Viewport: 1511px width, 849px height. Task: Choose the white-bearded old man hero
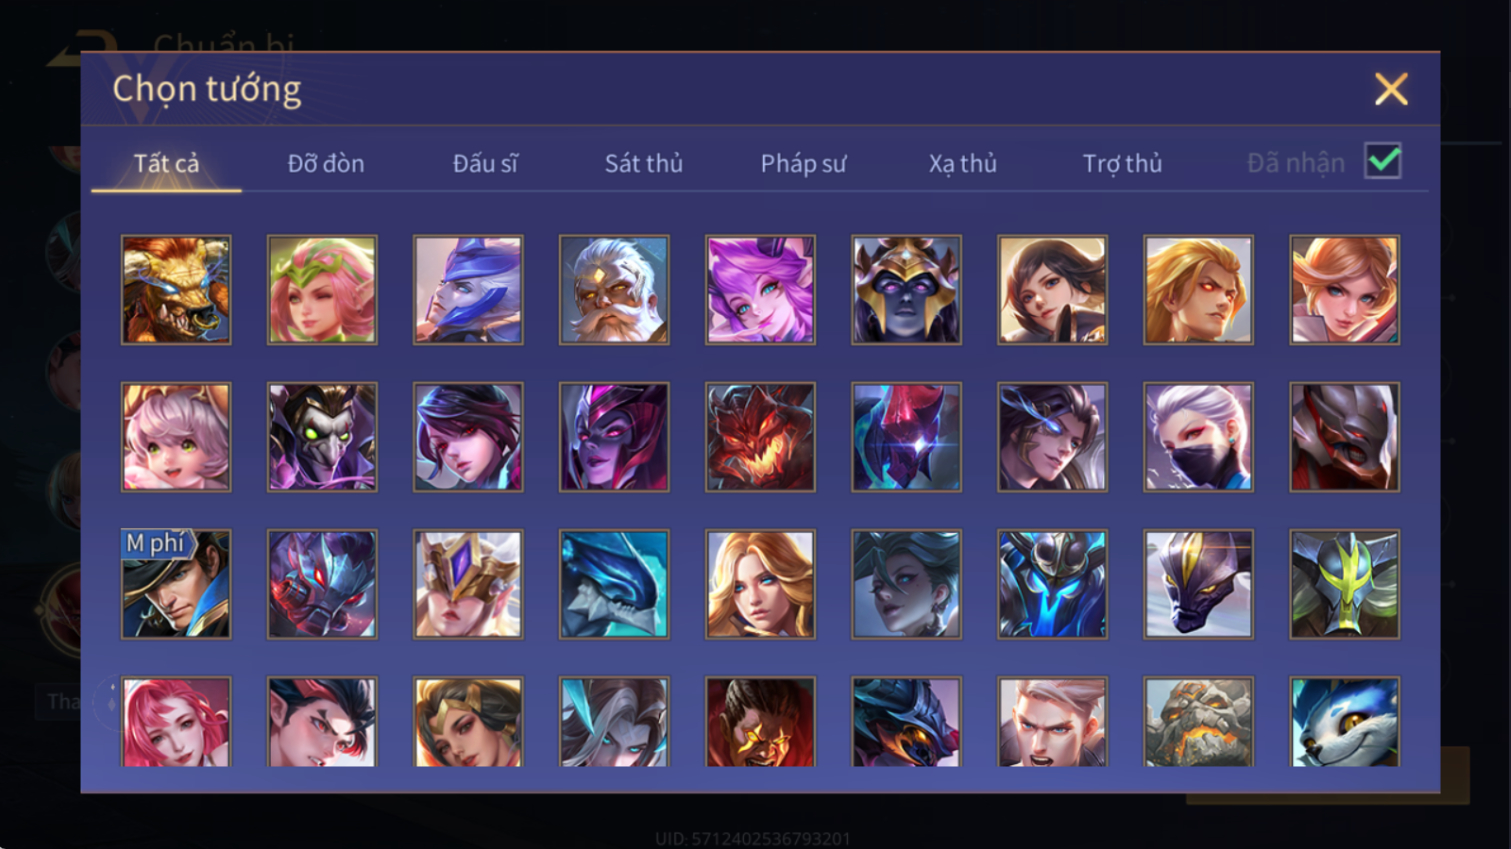tap(614, 290)
